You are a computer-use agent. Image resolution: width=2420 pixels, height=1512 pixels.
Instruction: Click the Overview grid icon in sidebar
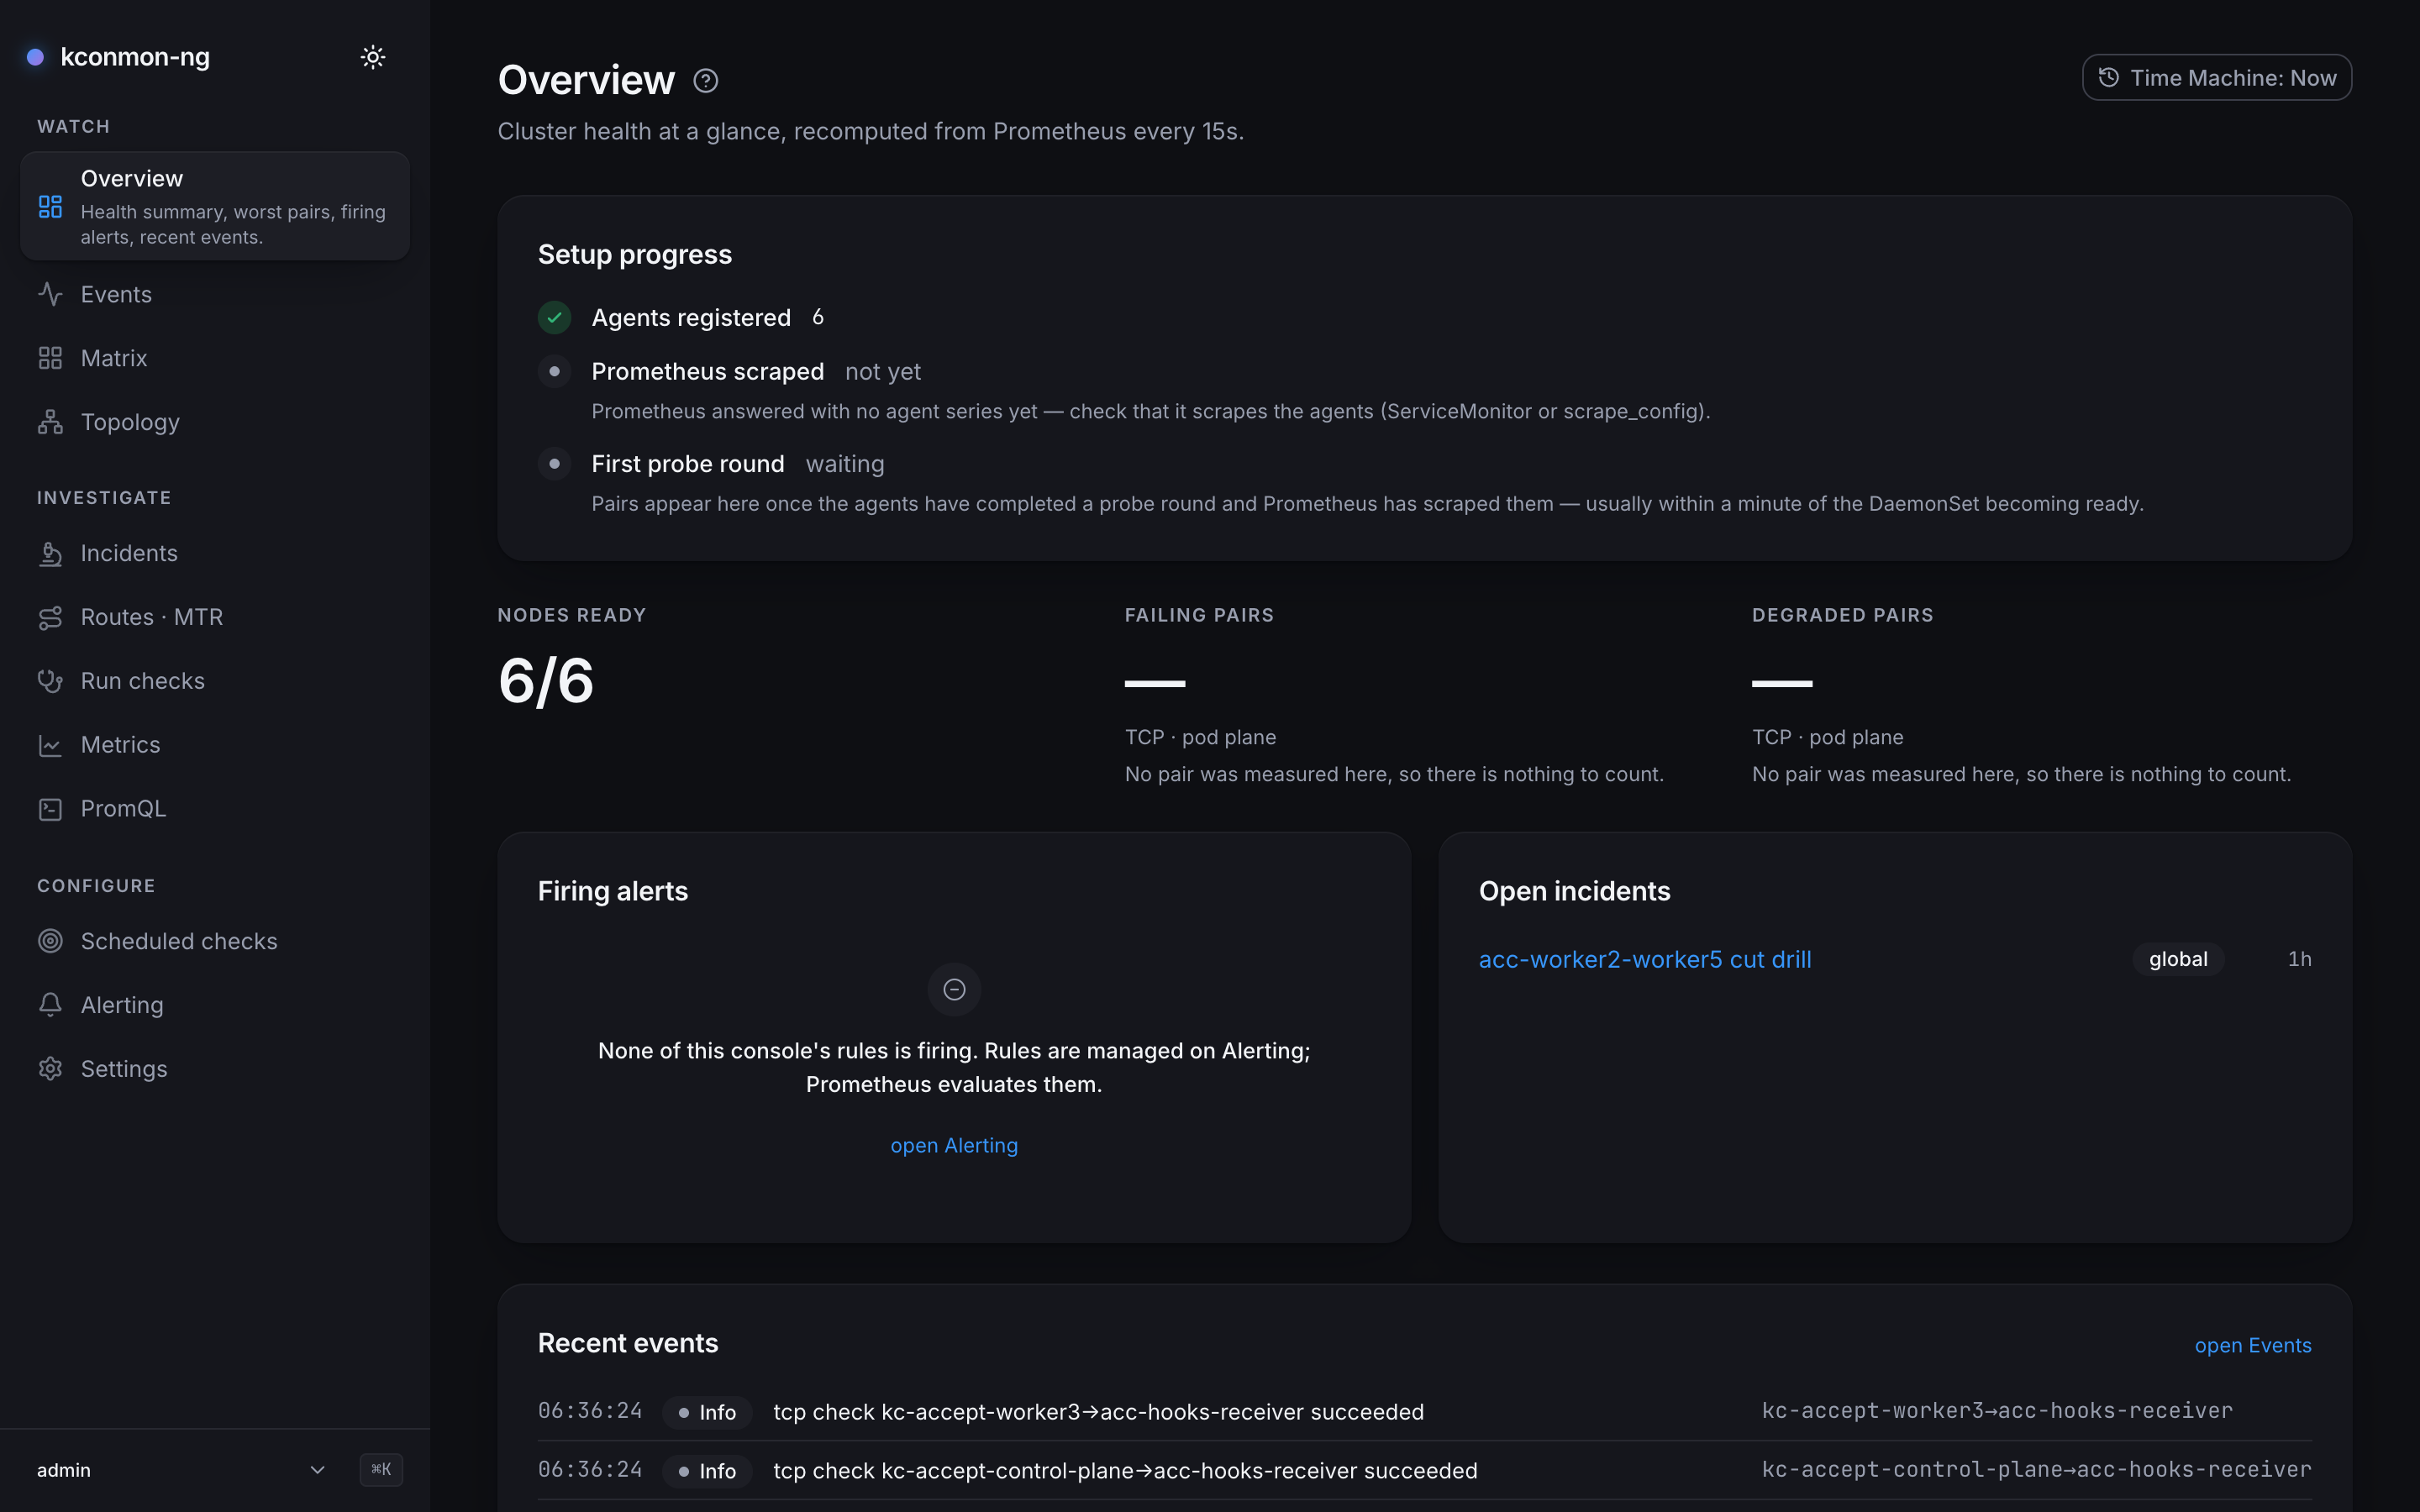pos(50,207)
